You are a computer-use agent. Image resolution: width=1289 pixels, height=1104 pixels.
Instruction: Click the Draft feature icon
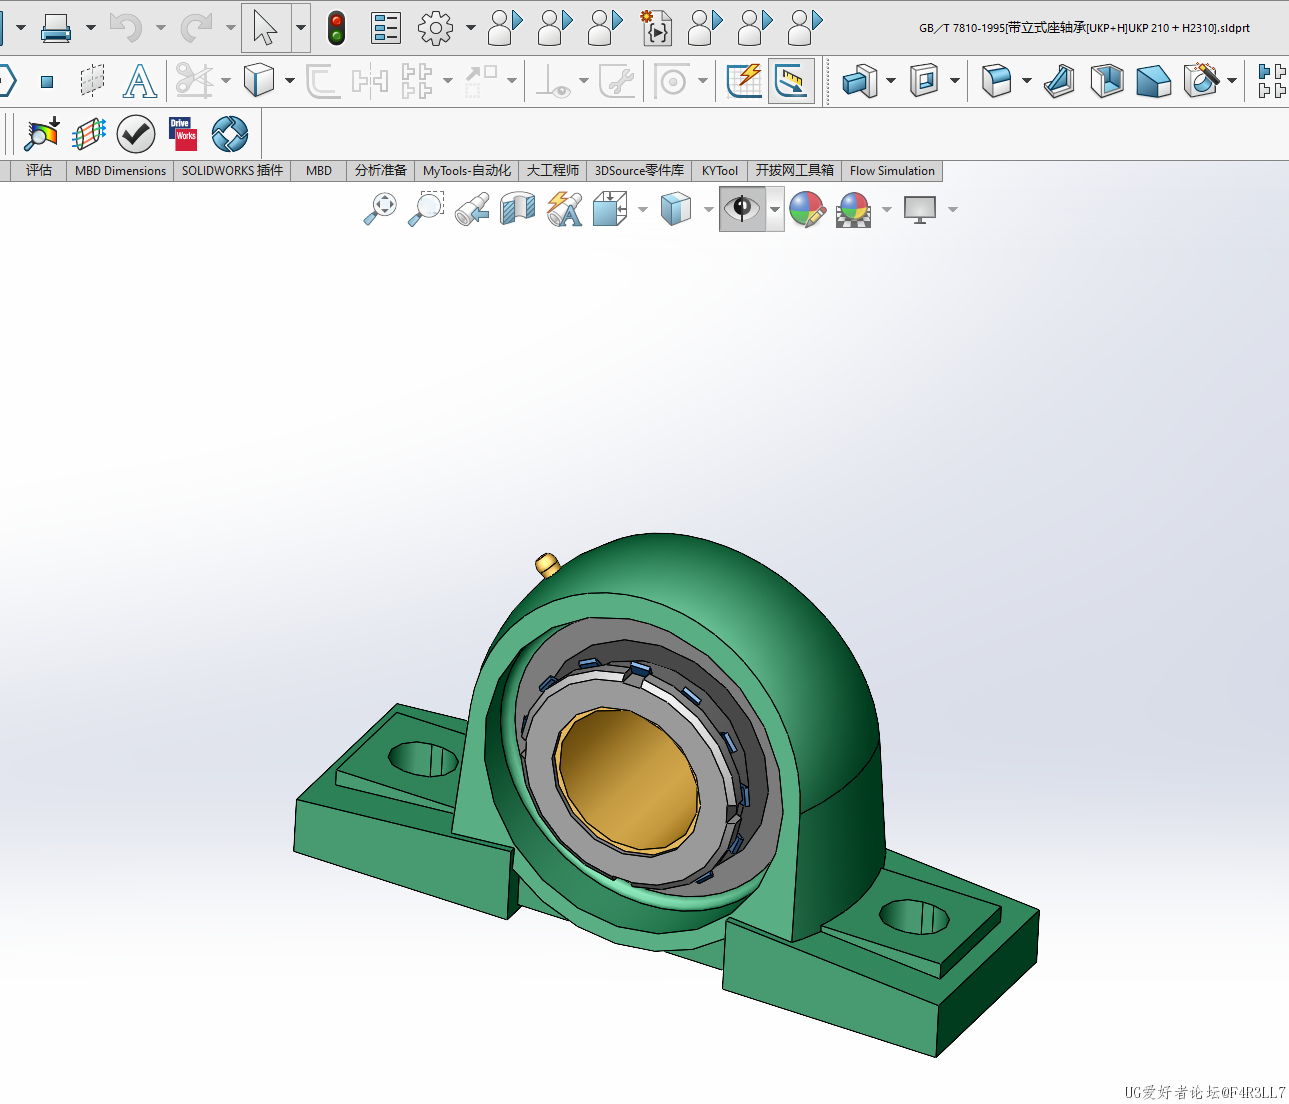tap(1153, 81)
